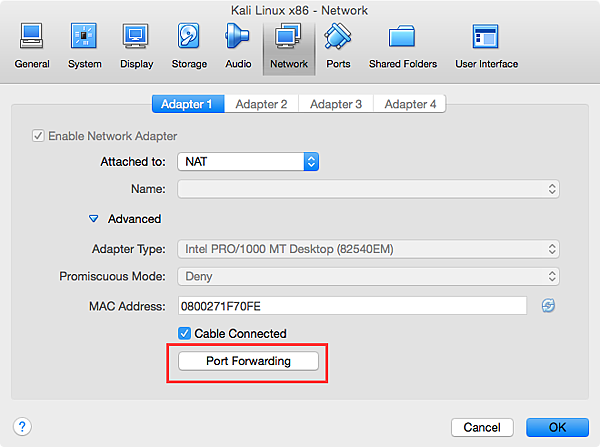
Task: Regenerate the MAC address with refresh icon
Action: (548, 305)
